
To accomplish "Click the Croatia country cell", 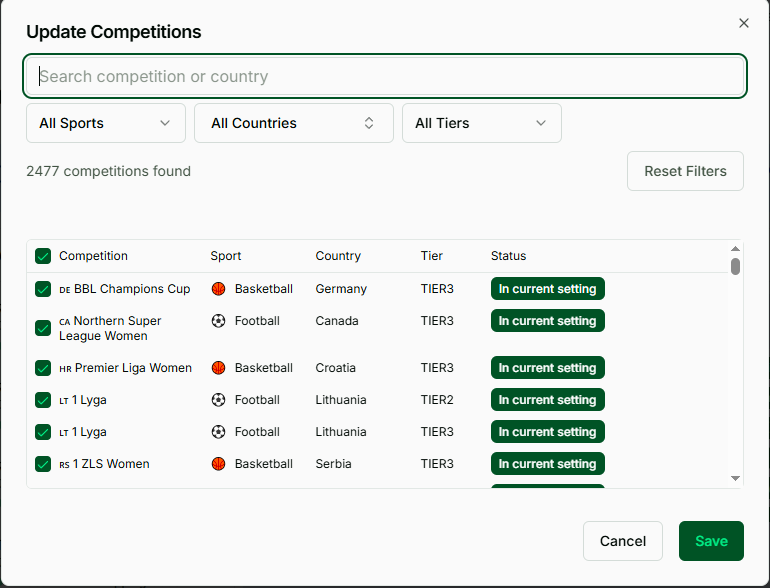I will [x=335, y=368].
